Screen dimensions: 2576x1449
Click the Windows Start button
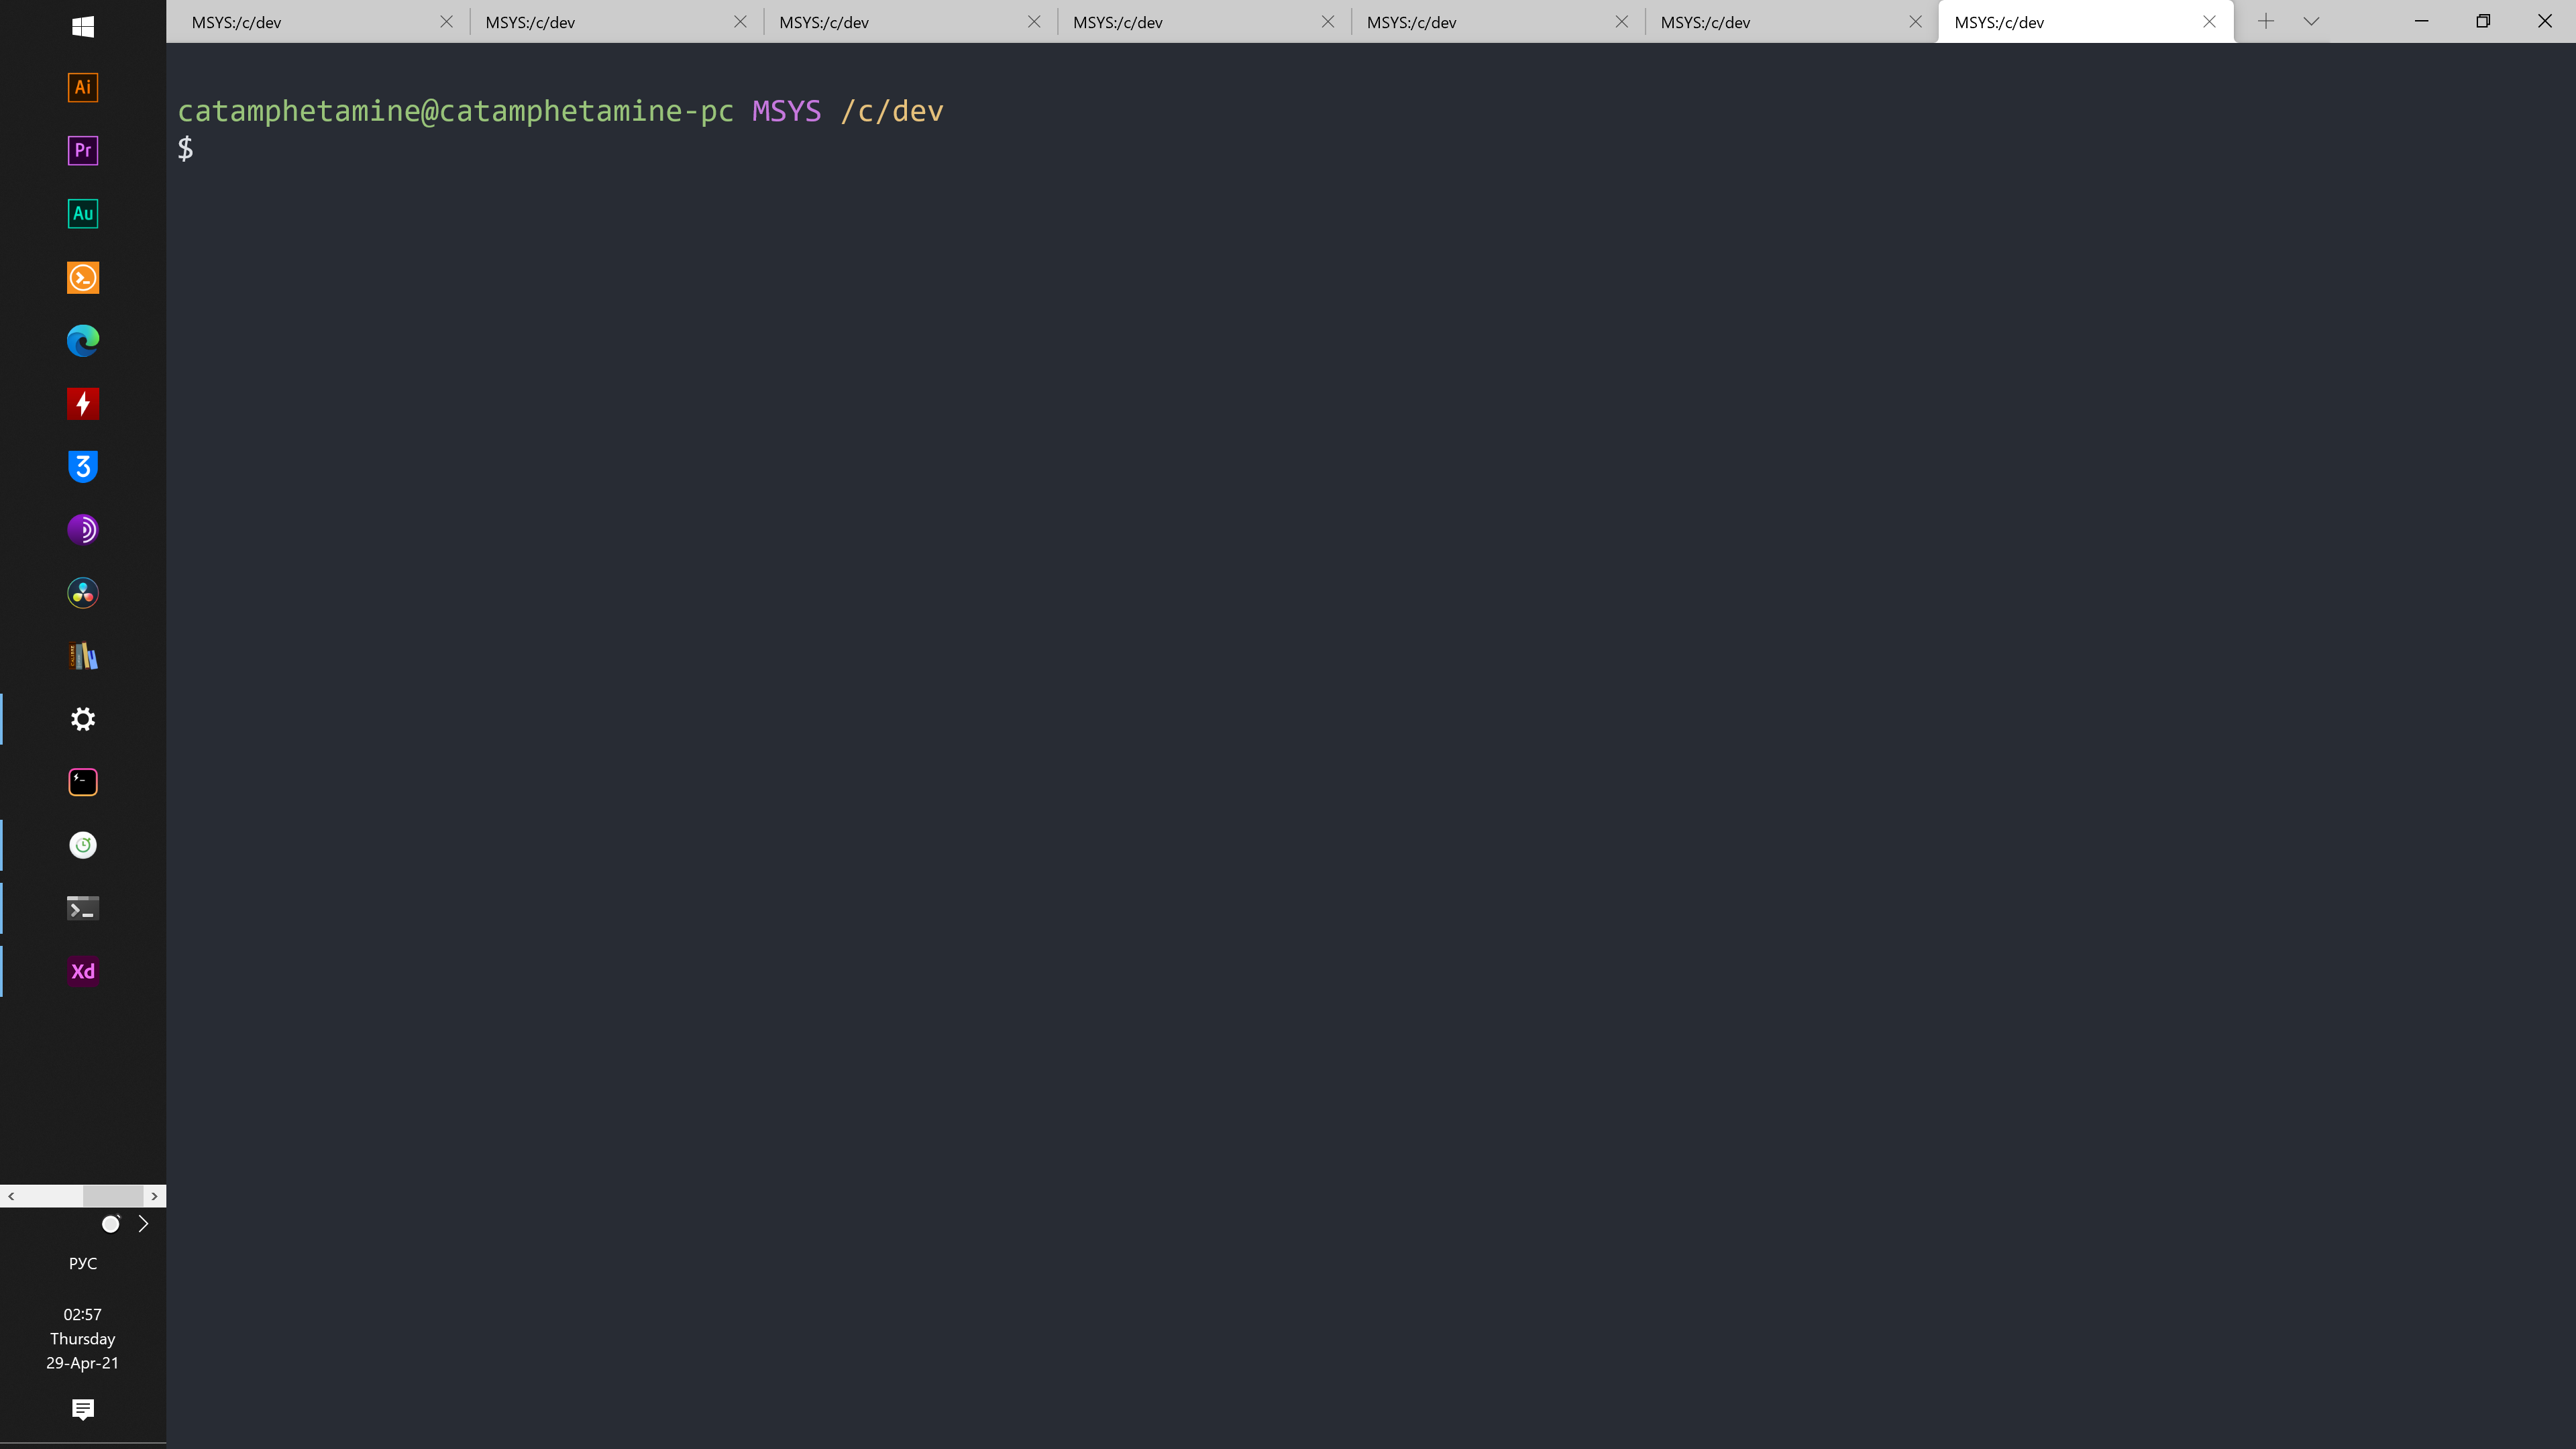pyautogui.click(x=83, y=26)
